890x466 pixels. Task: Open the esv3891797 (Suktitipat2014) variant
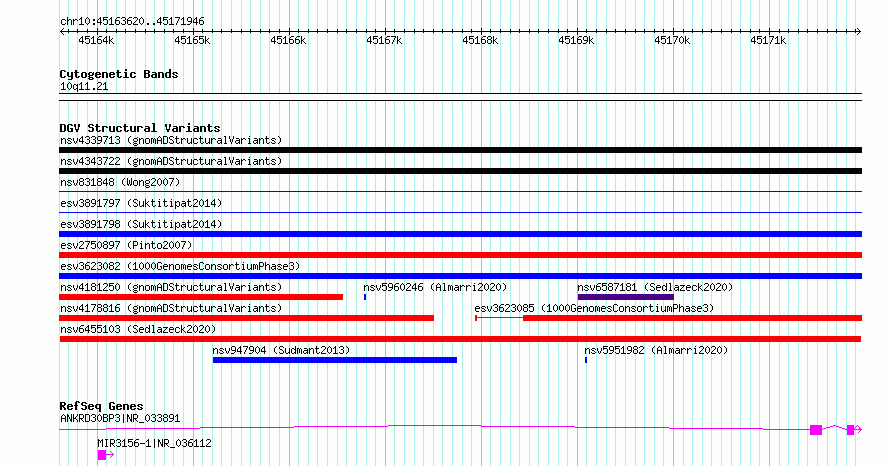coord(141,203)
